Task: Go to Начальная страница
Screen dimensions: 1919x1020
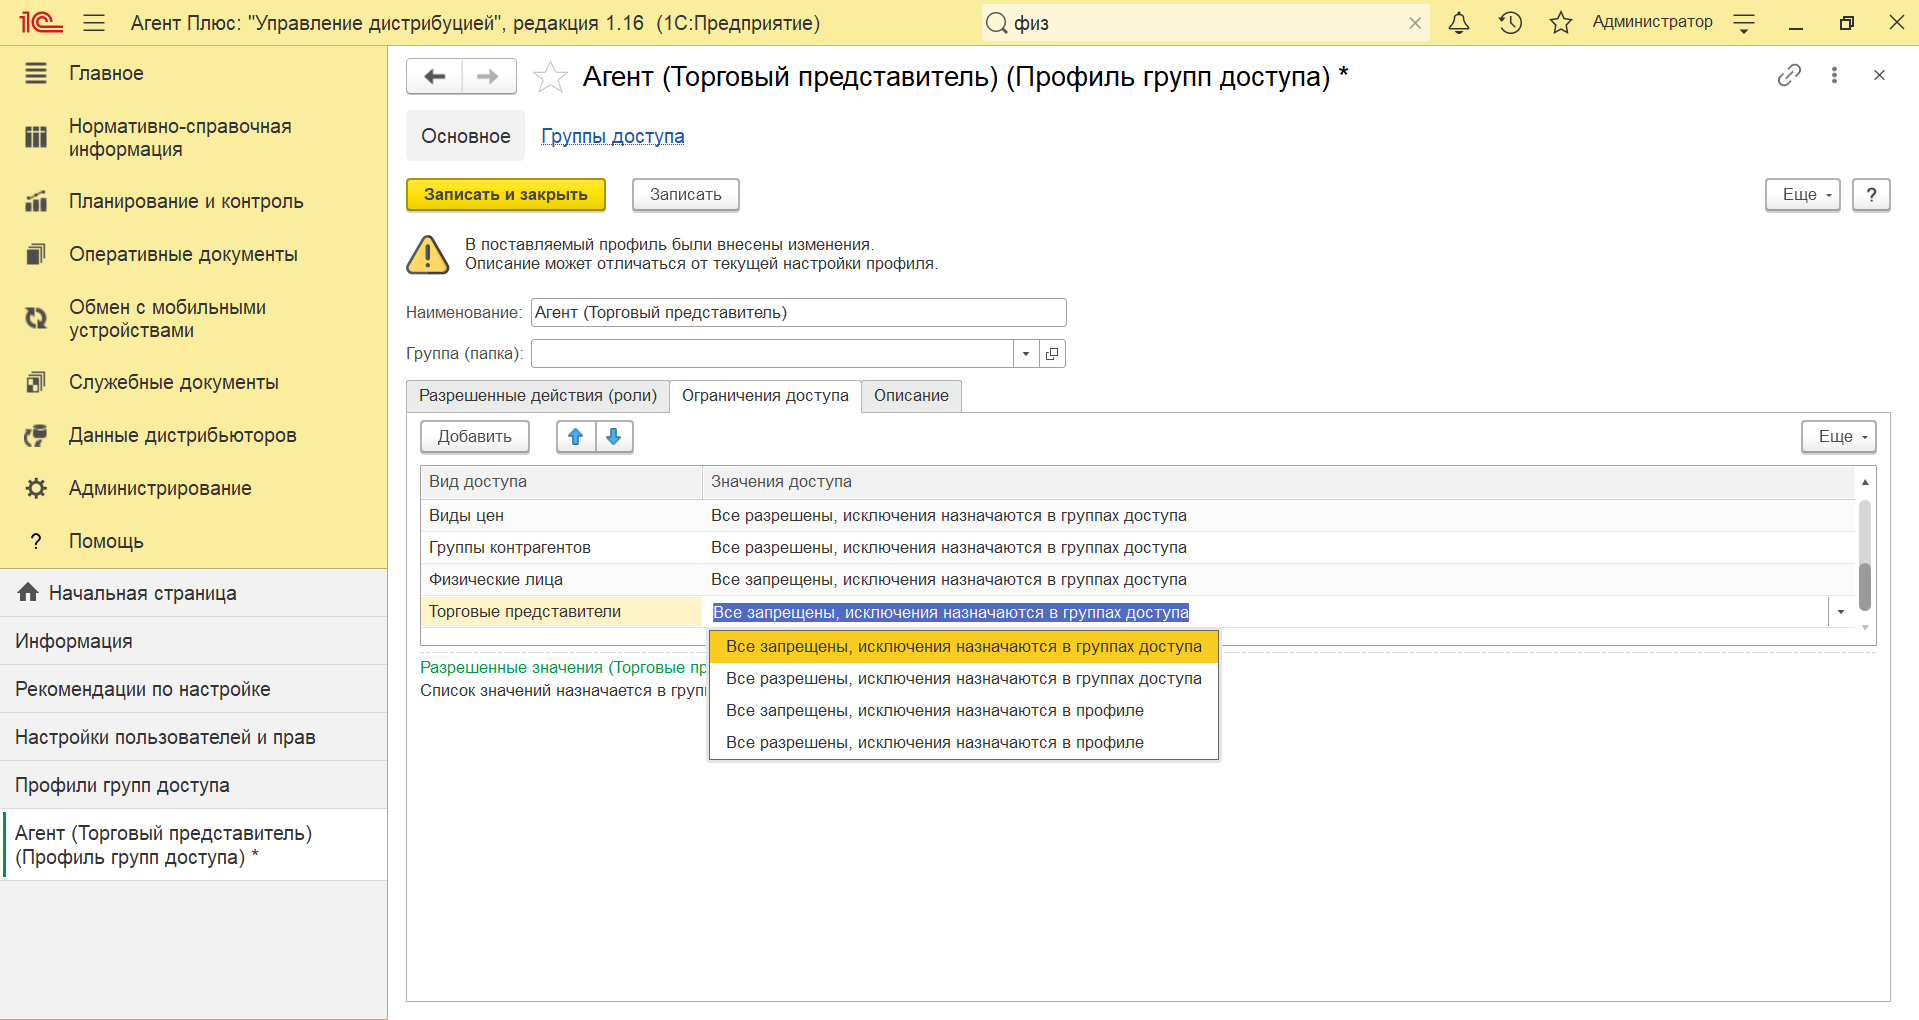Action: coord(194,593)
